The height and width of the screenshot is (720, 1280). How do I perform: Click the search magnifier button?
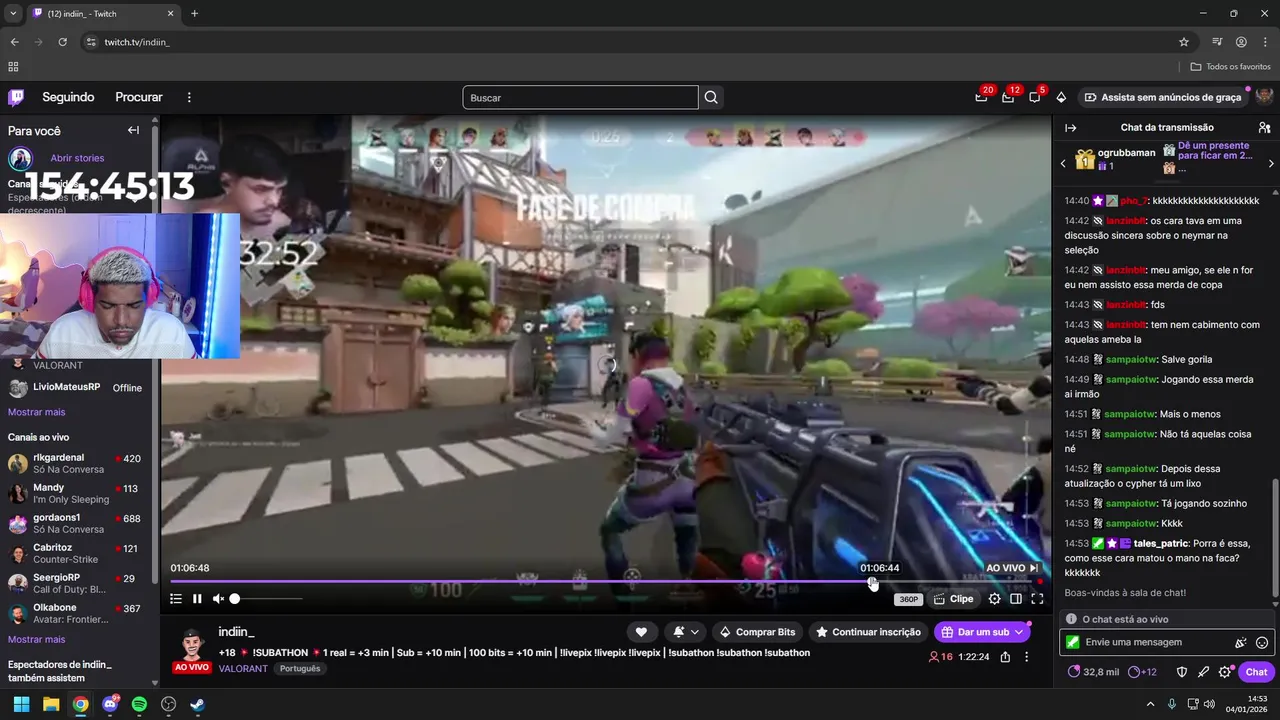point(711,97)
